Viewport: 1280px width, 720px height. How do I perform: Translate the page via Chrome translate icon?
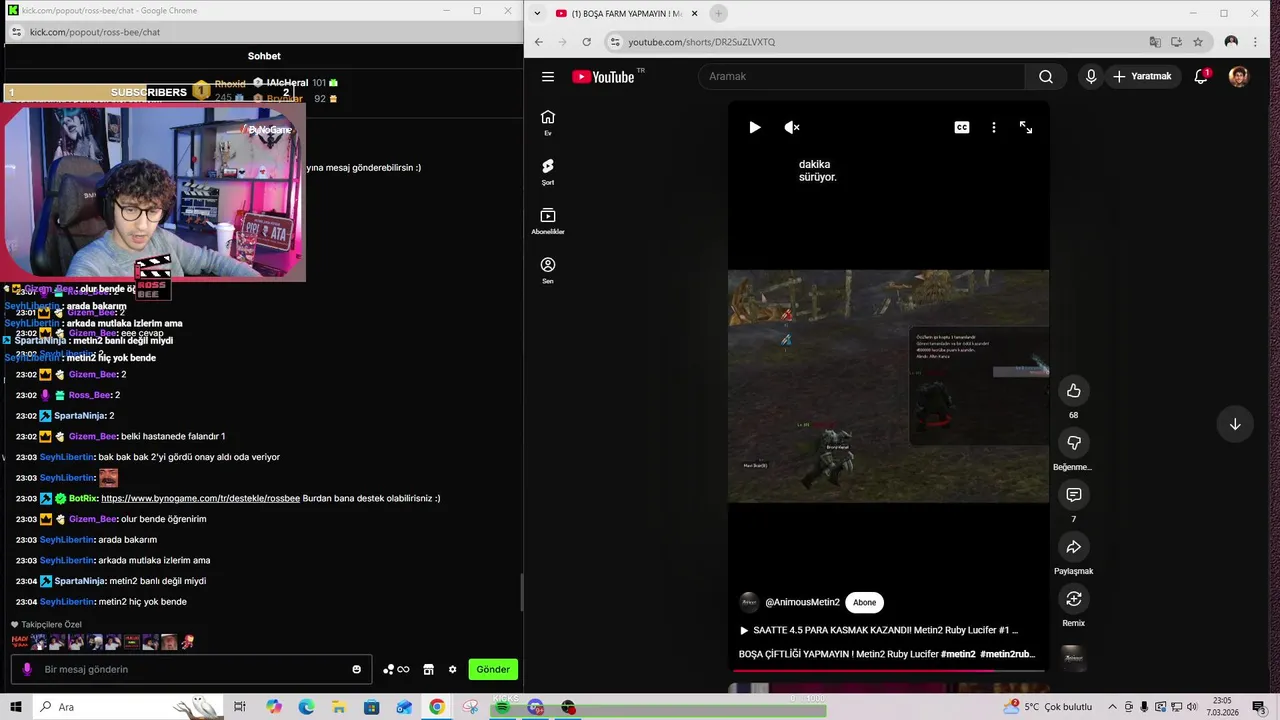(1155, 42)
